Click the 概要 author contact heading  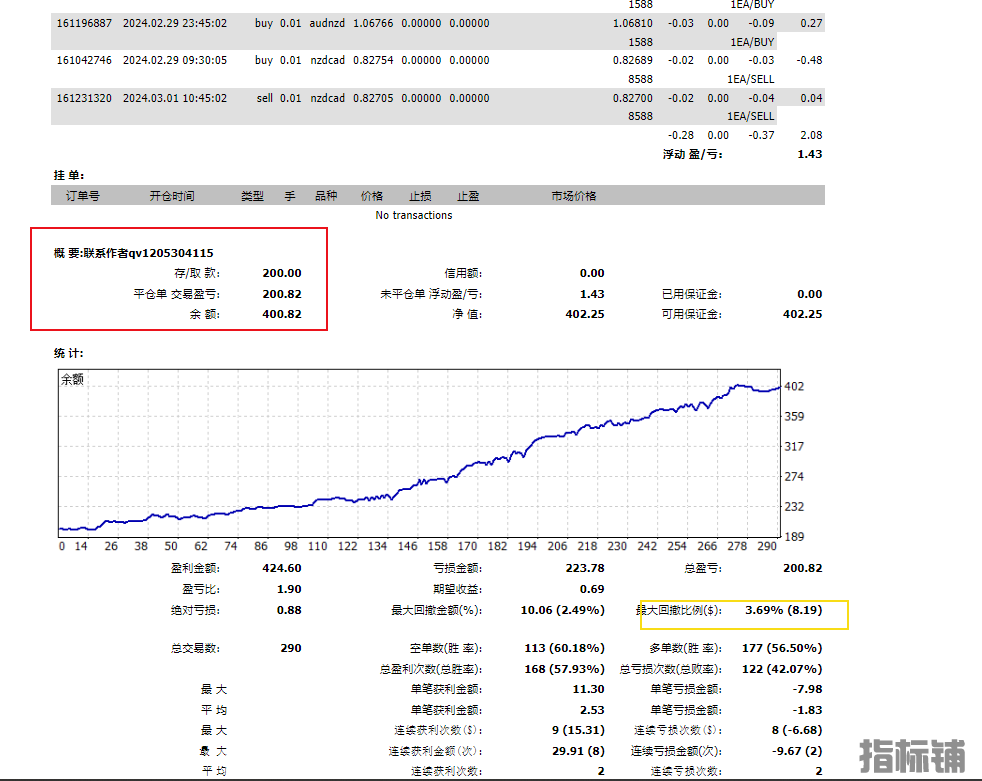(133, 253)
